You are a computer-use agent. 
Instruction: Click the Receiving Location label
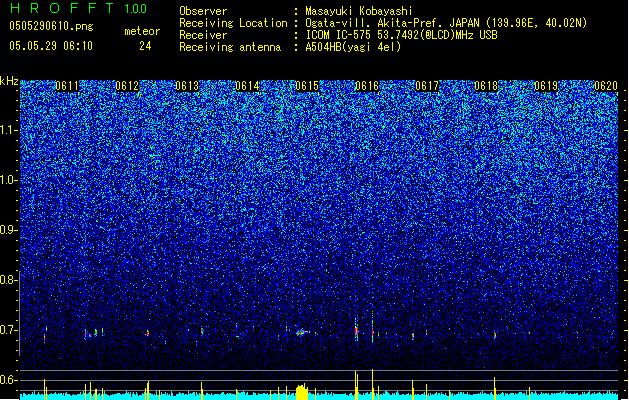click(233, 23)
